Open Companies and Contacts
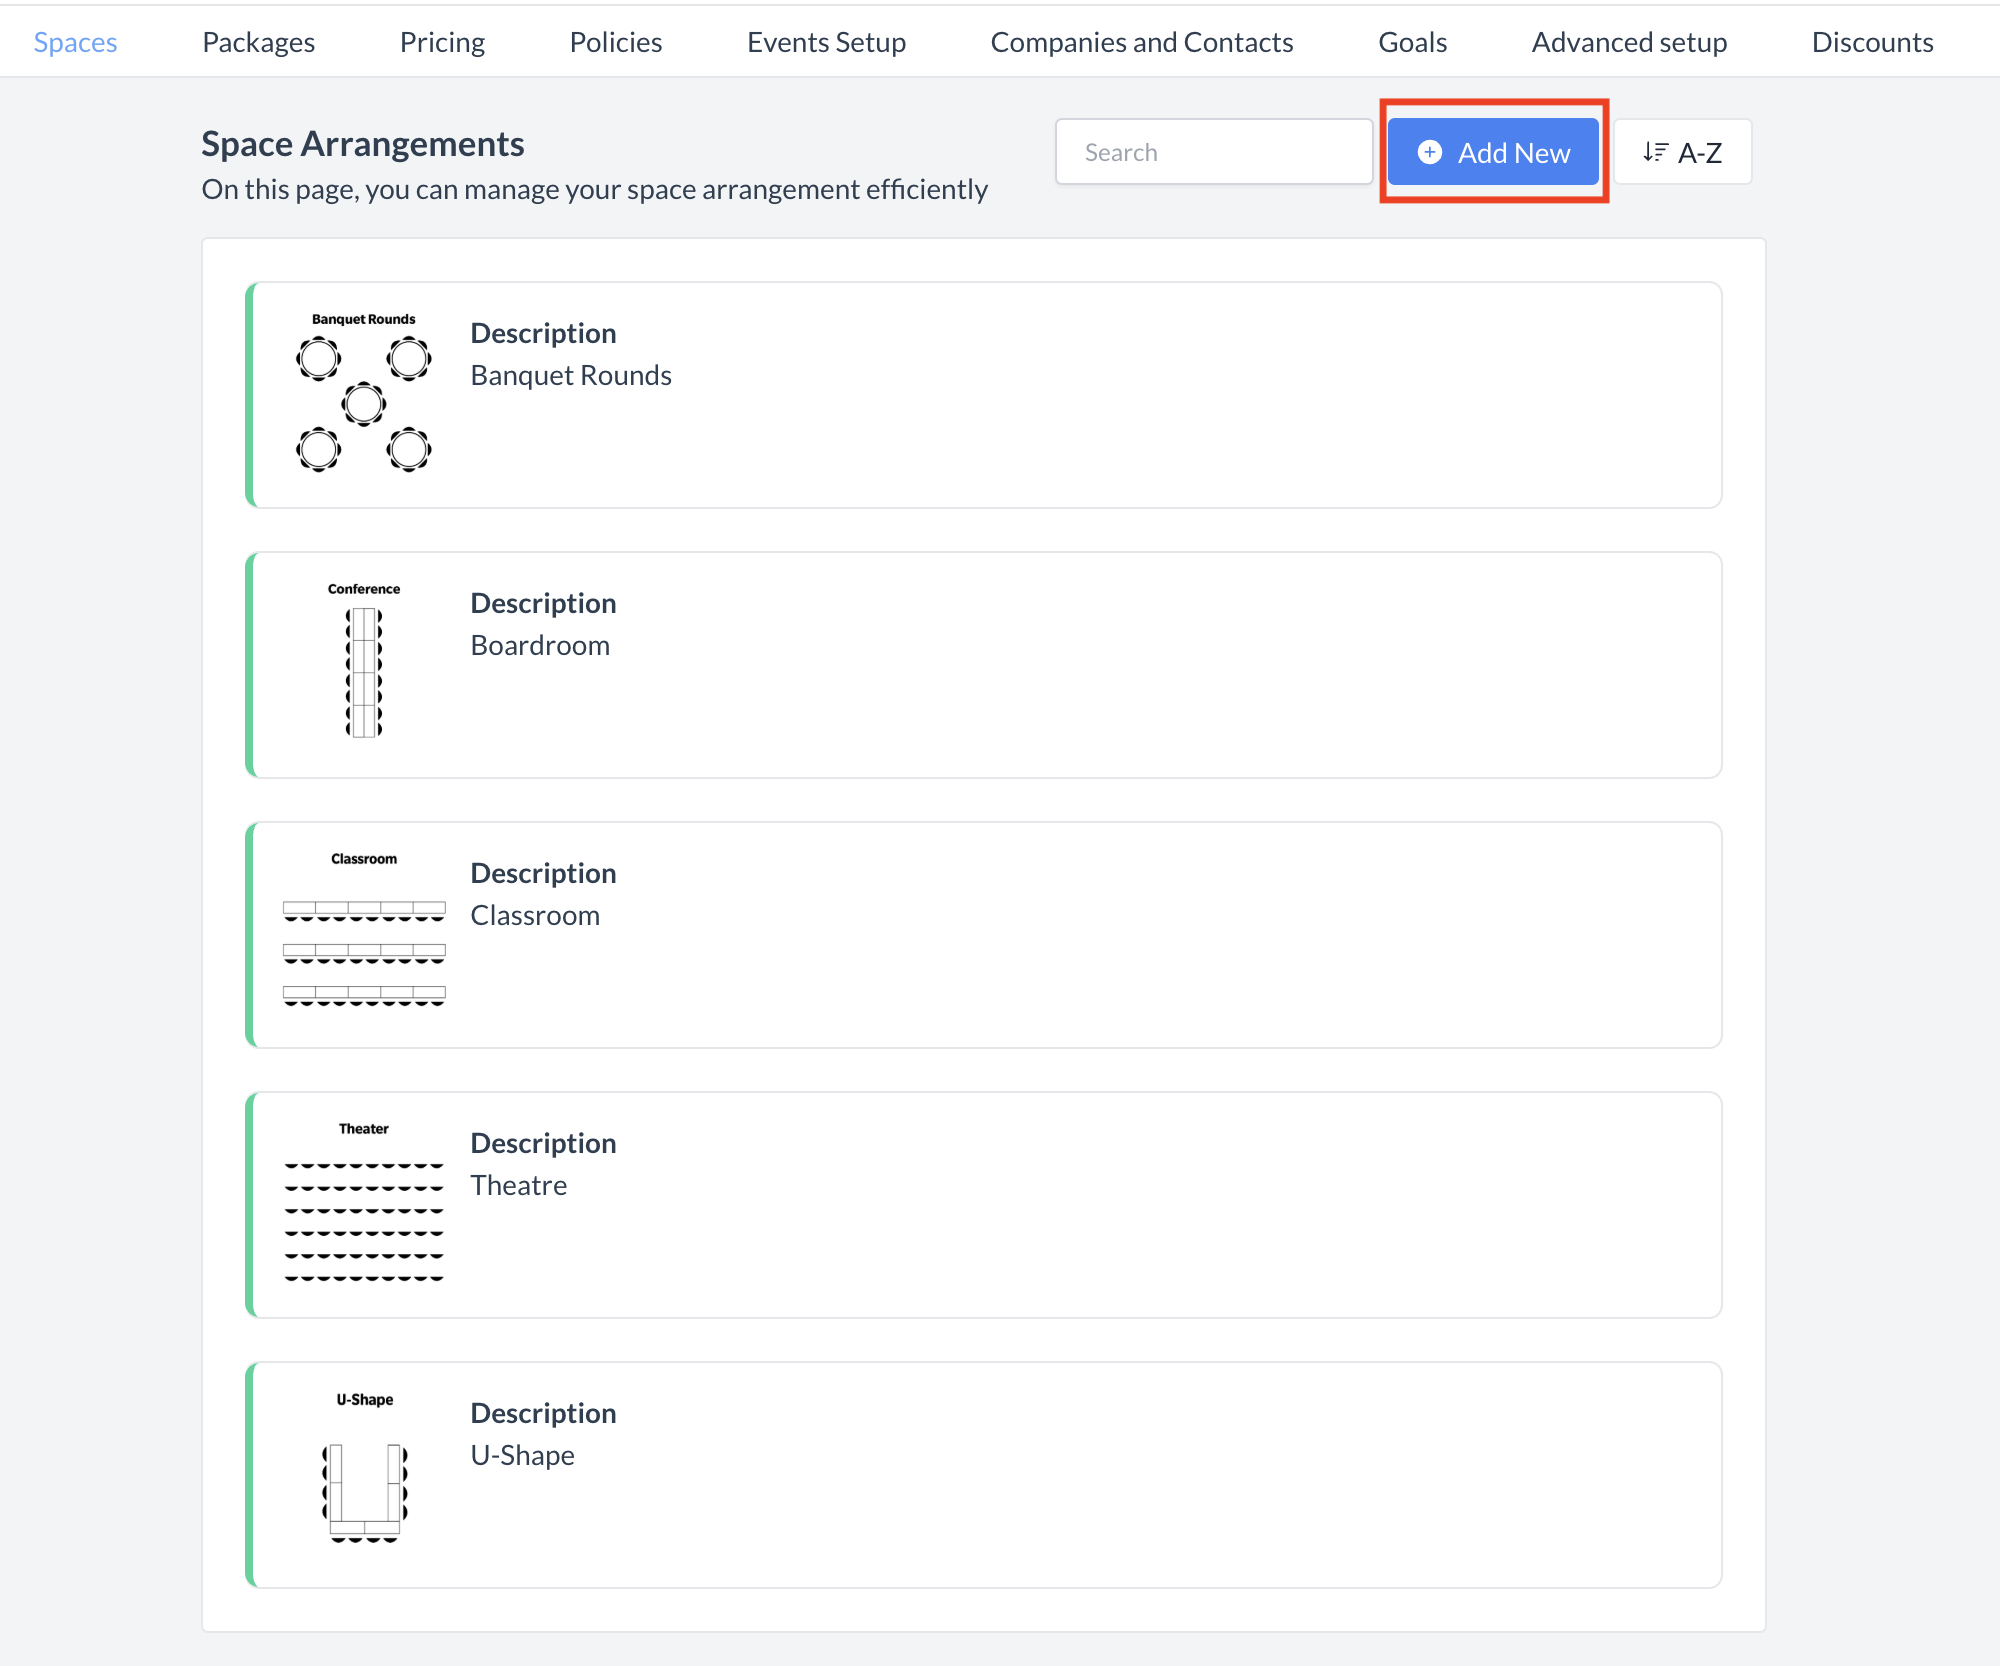The height and width of the screenshot is (1666, 2000). tap(1142, 42)
